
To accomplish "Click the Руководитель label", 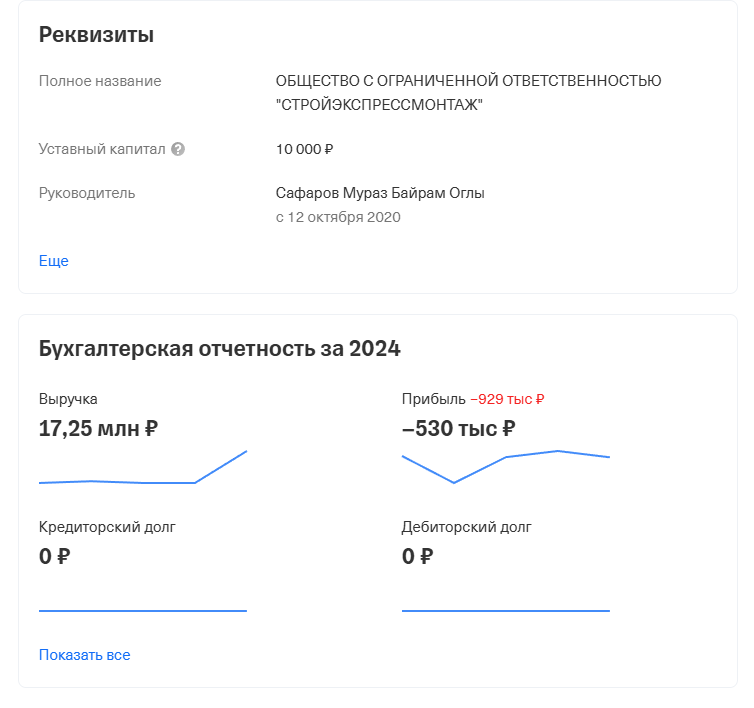I will (87, 193).
